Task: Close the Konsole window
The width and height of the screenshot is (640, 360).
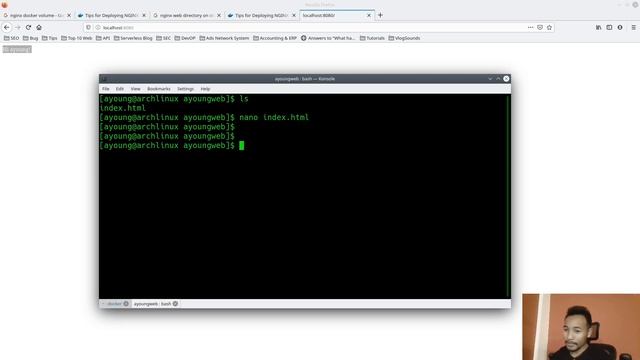Action: click(x=506, y=79)
